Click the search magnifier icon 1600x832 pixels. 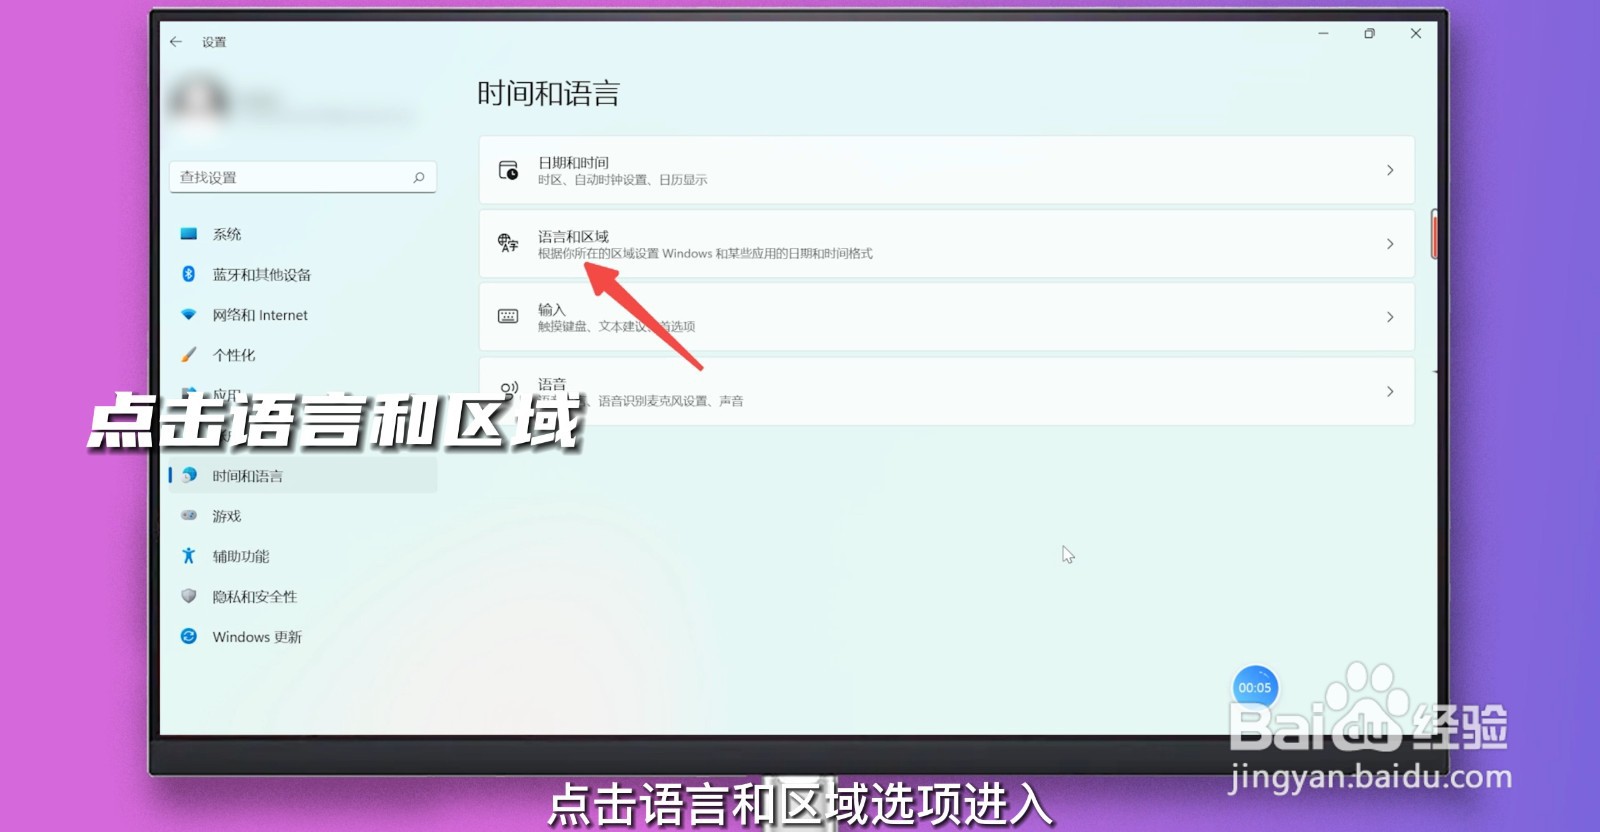pyautogui.click(x=419, y=178)
